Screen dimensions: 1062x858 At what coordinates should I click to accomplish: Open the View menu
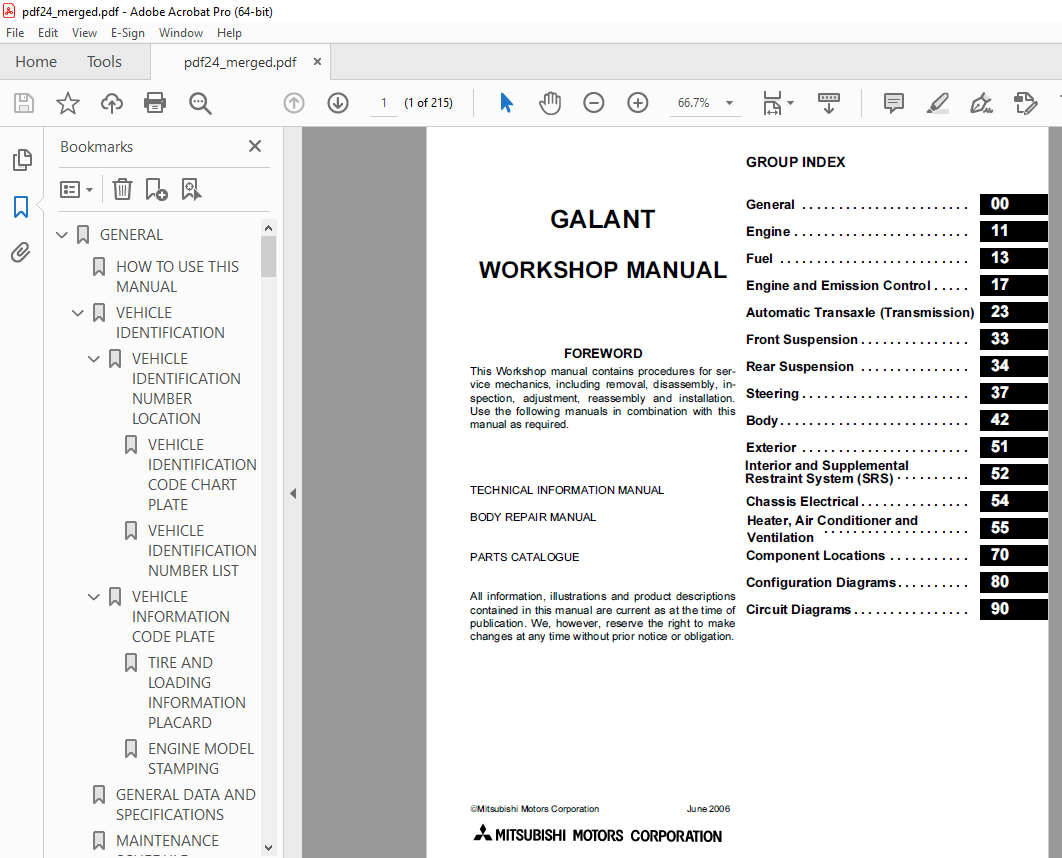pyautogui.click(x=84, y=33)
